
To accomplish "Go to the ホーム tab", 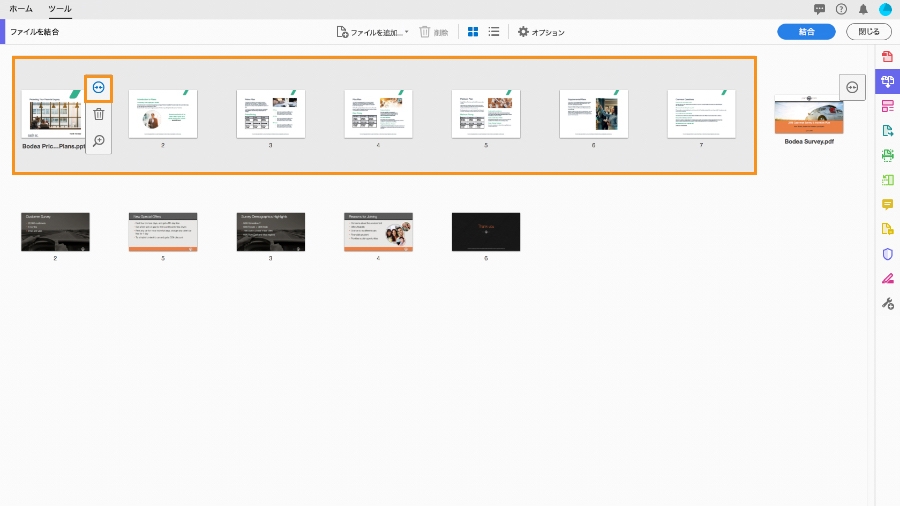I will (21, 9).
